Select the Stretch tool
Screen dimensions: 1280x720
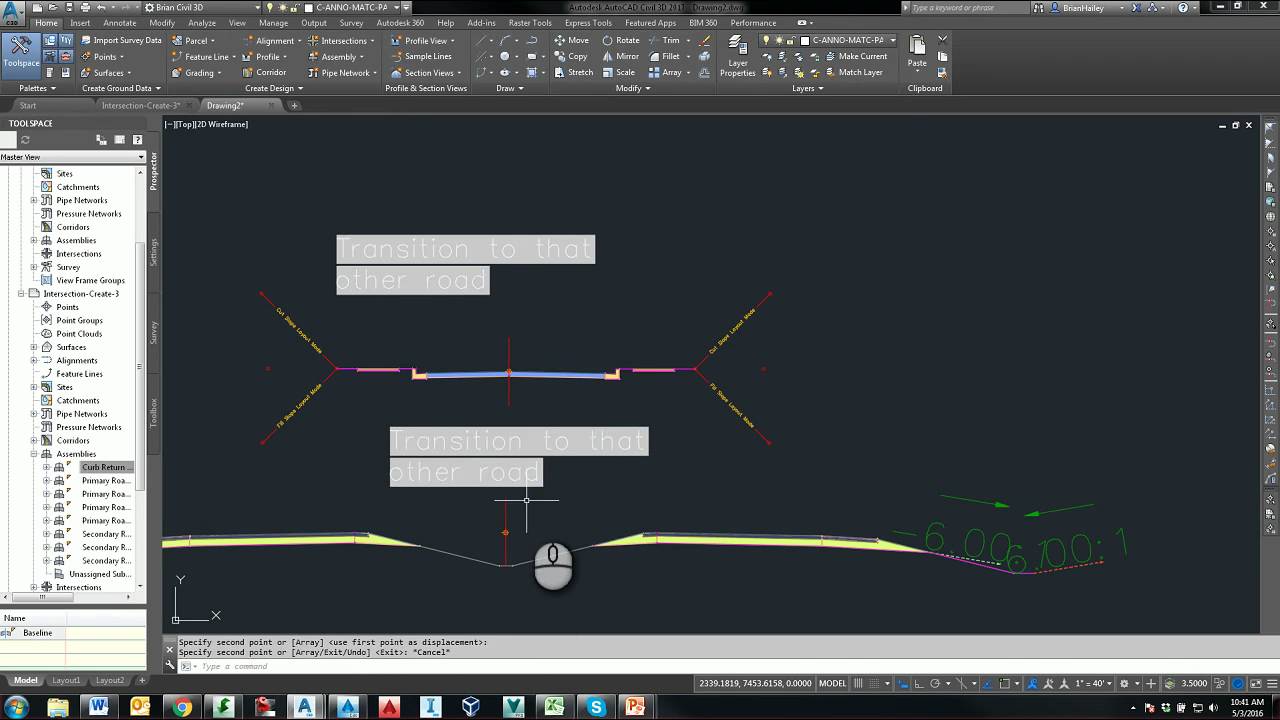(574, 72)
